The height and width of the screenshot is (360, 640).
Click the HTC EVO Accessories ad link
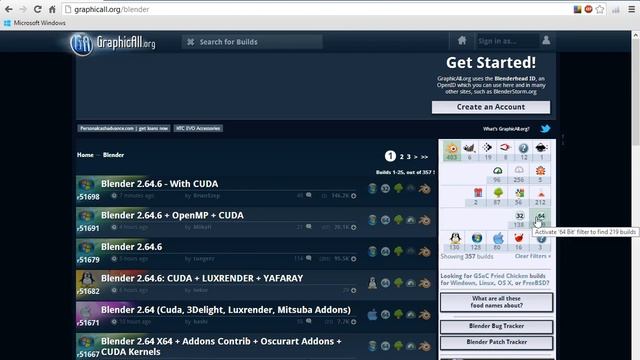pos(198,128)
